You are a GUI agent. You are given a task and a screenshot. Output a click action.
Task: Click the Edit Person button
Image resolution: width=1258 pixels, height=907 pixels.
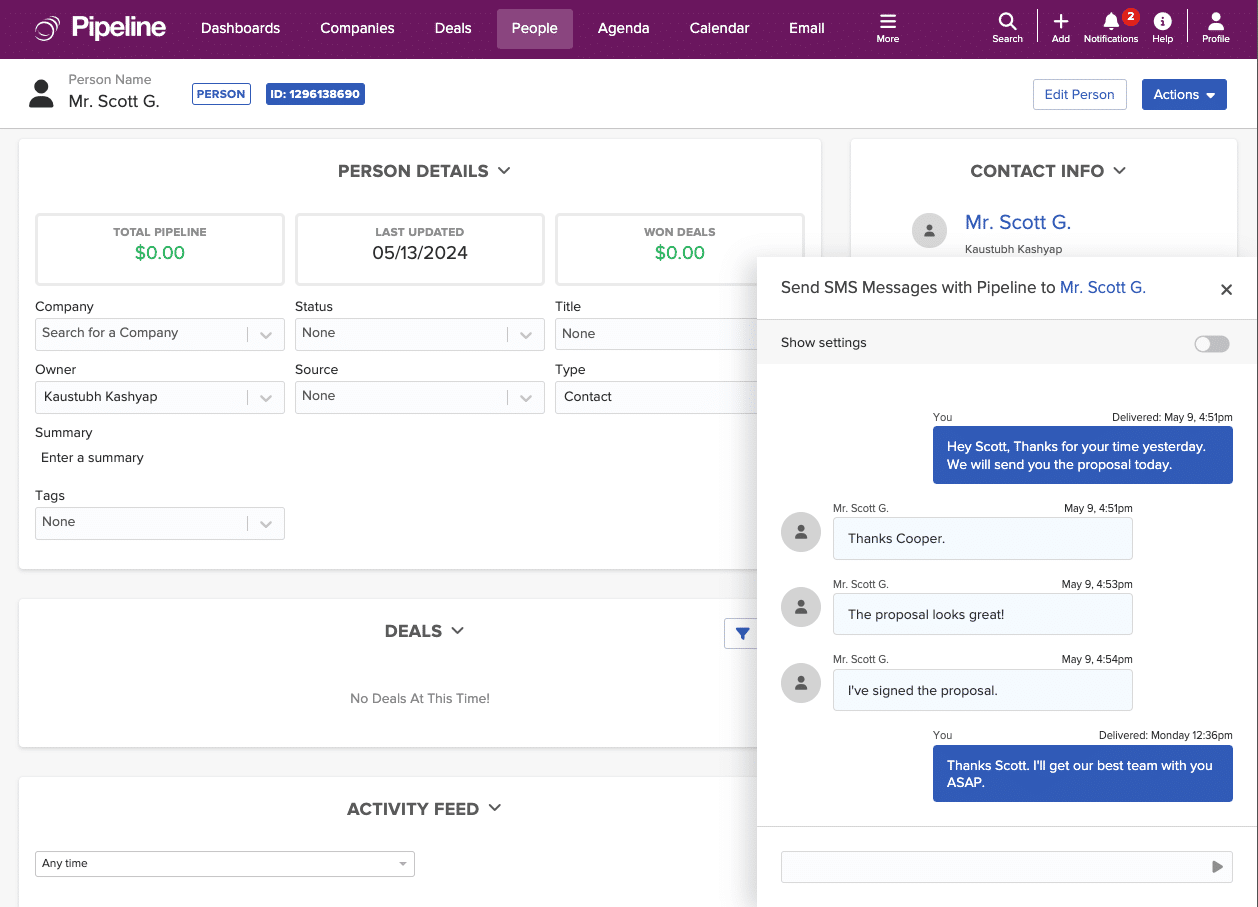[1079, 94]
